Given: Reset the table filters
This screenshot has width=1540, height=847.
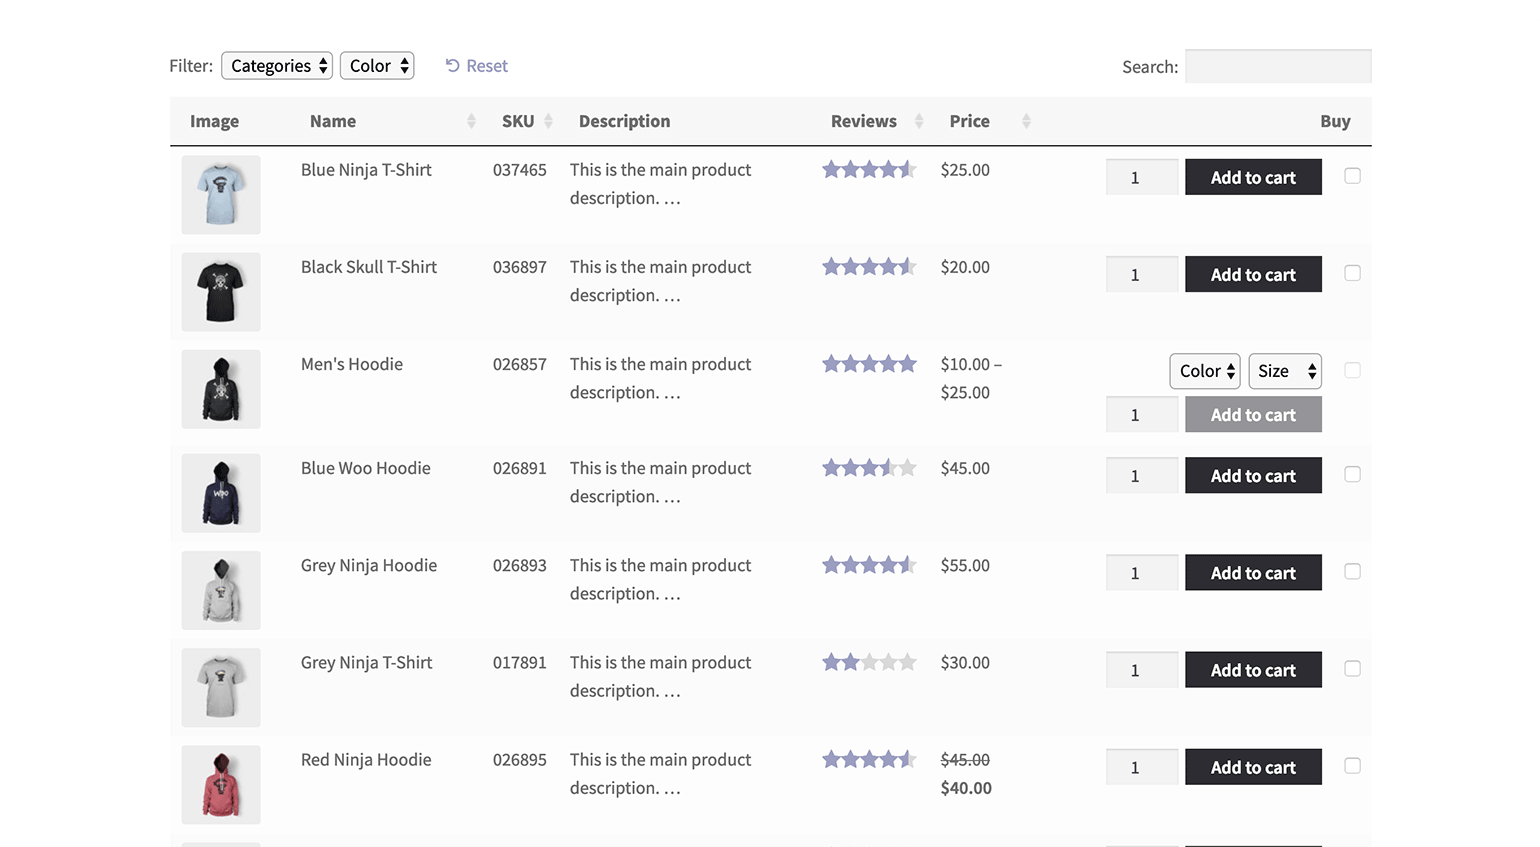Looking at the screenshot, I should (477, 66).
